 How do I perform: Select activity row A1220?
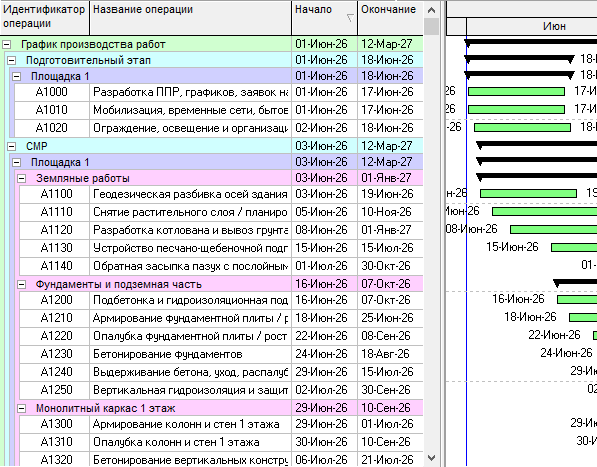click(x=222, y=336)
